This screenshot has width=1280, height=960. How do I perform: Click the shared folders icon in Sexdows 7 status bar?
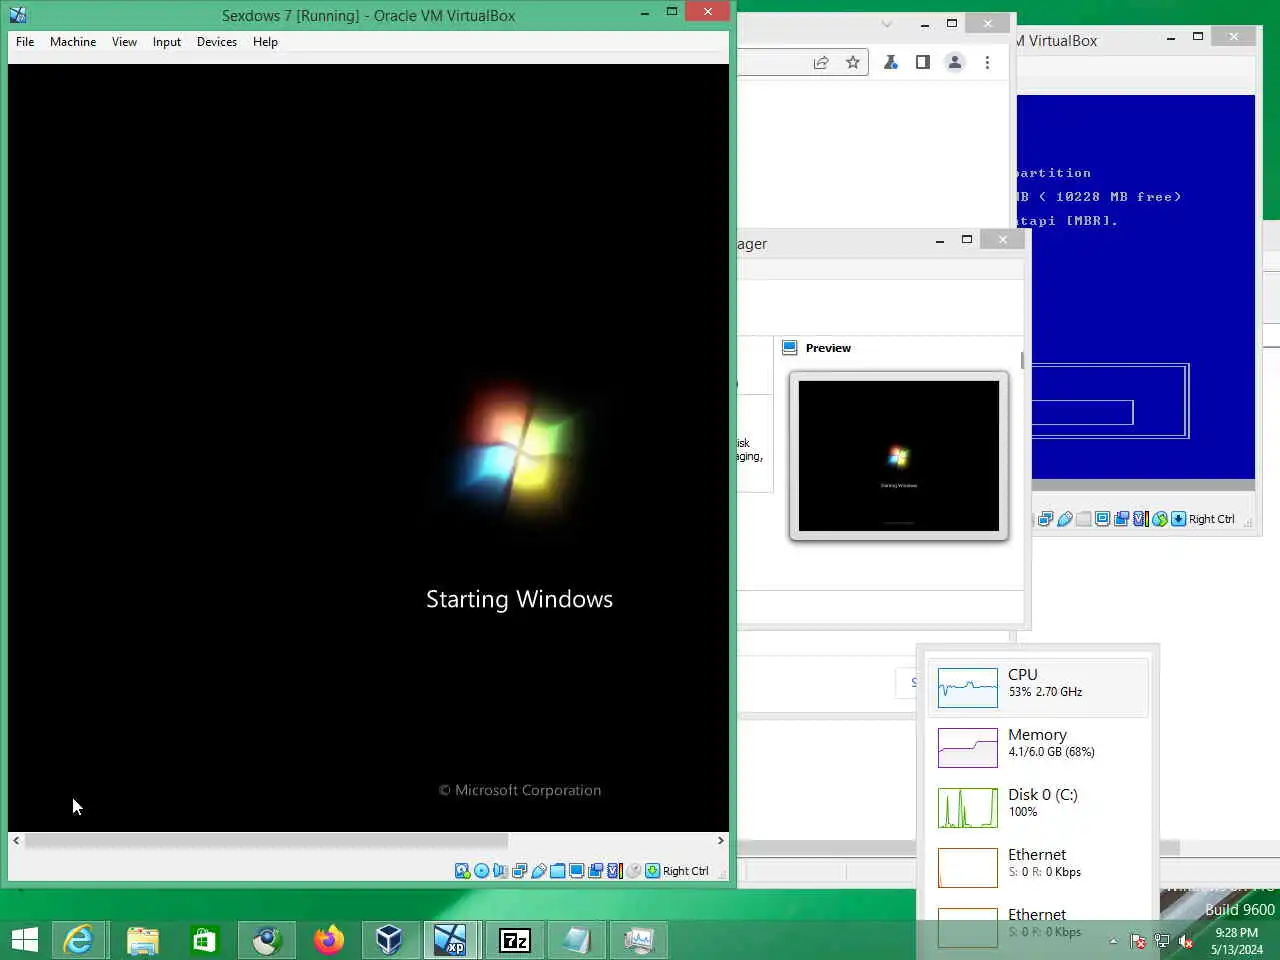coord(557,871)
